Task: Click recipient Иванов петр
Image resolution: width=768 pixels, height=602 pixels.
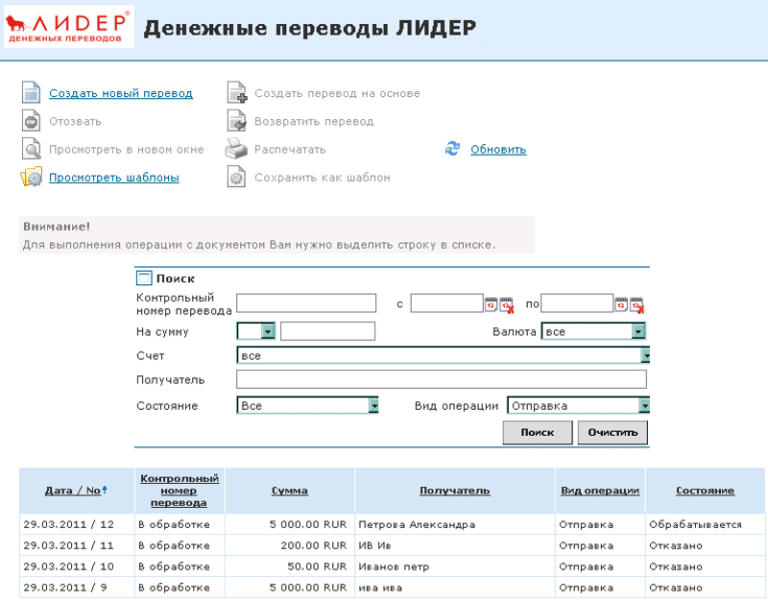Action: pyautogui.click(x=394, y=567)
